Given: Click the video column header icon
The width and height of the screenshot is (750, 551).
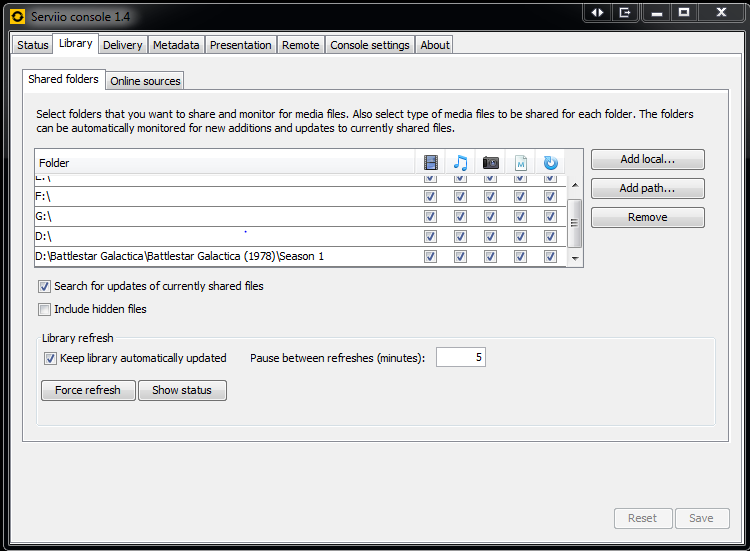Looking at the screenshot, I should (x=430, y=163).
